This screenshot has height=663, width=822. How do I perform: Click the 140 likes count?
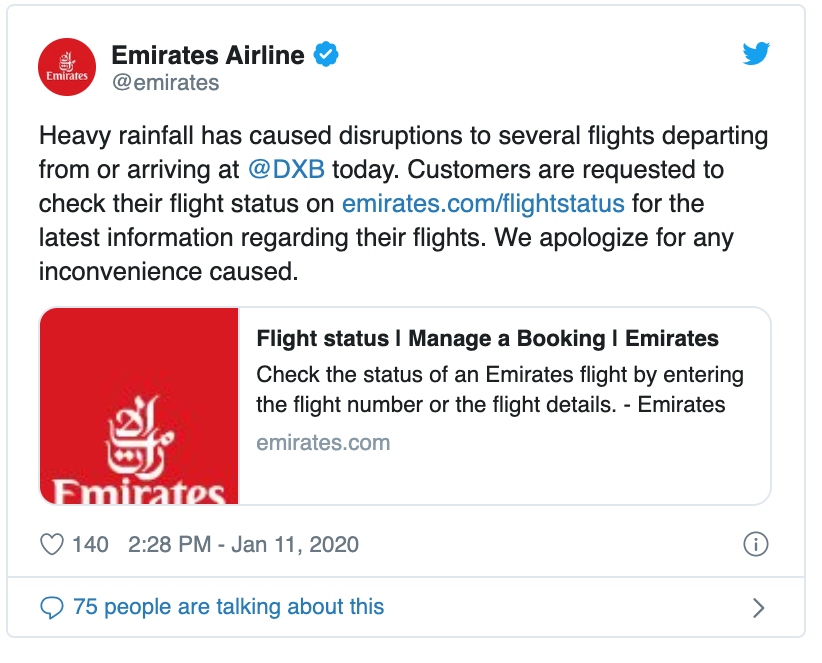pos(91,545)
